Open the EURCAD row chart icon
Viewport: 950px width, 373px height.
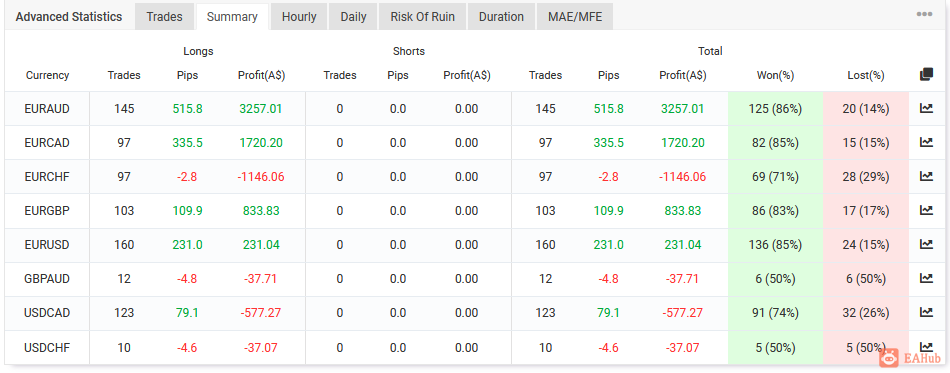click(x=926, y=143)
